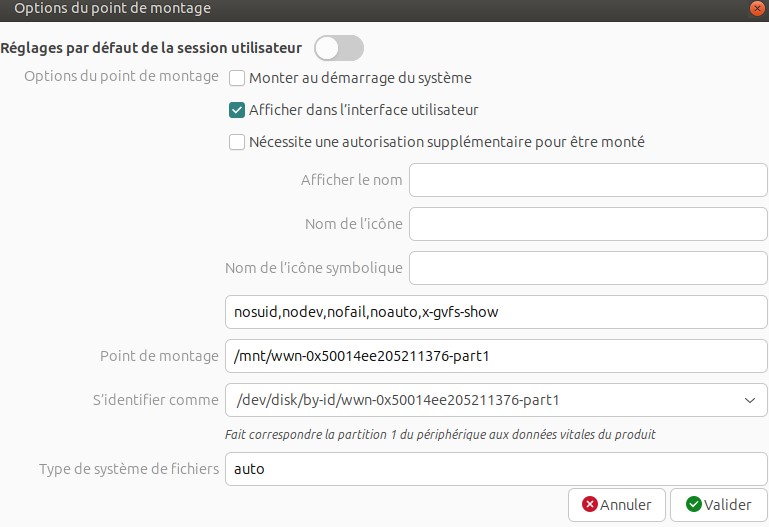Click the Annuler button
769x527 pixels.
616,504
